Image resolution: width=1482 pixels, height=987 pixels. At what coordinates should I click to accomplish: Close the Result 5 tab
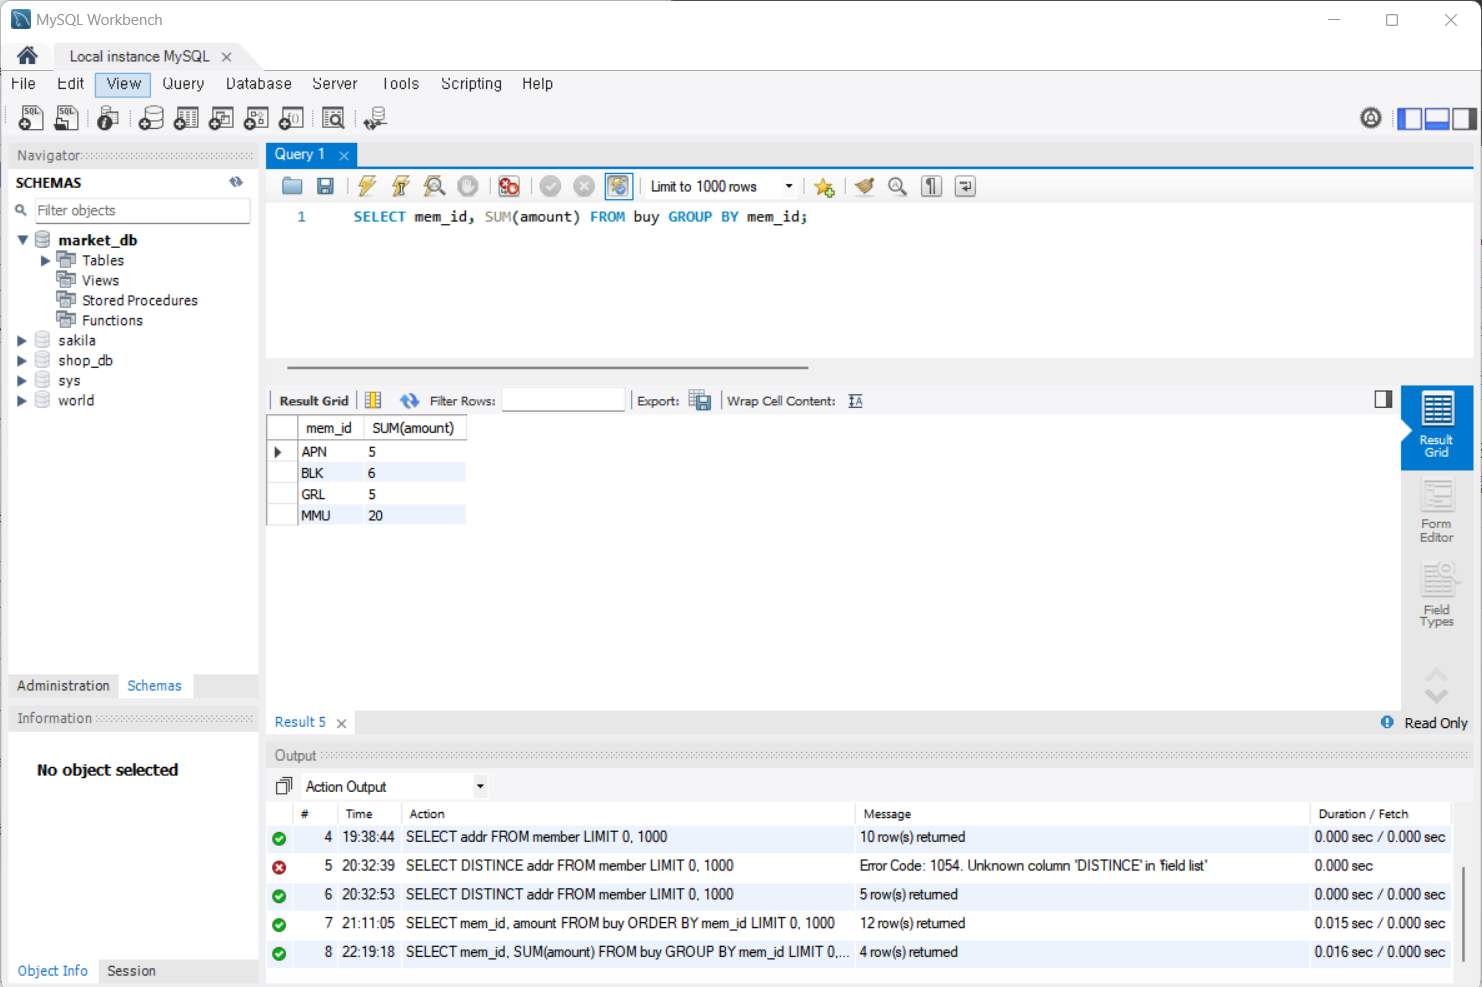[341, 723]
